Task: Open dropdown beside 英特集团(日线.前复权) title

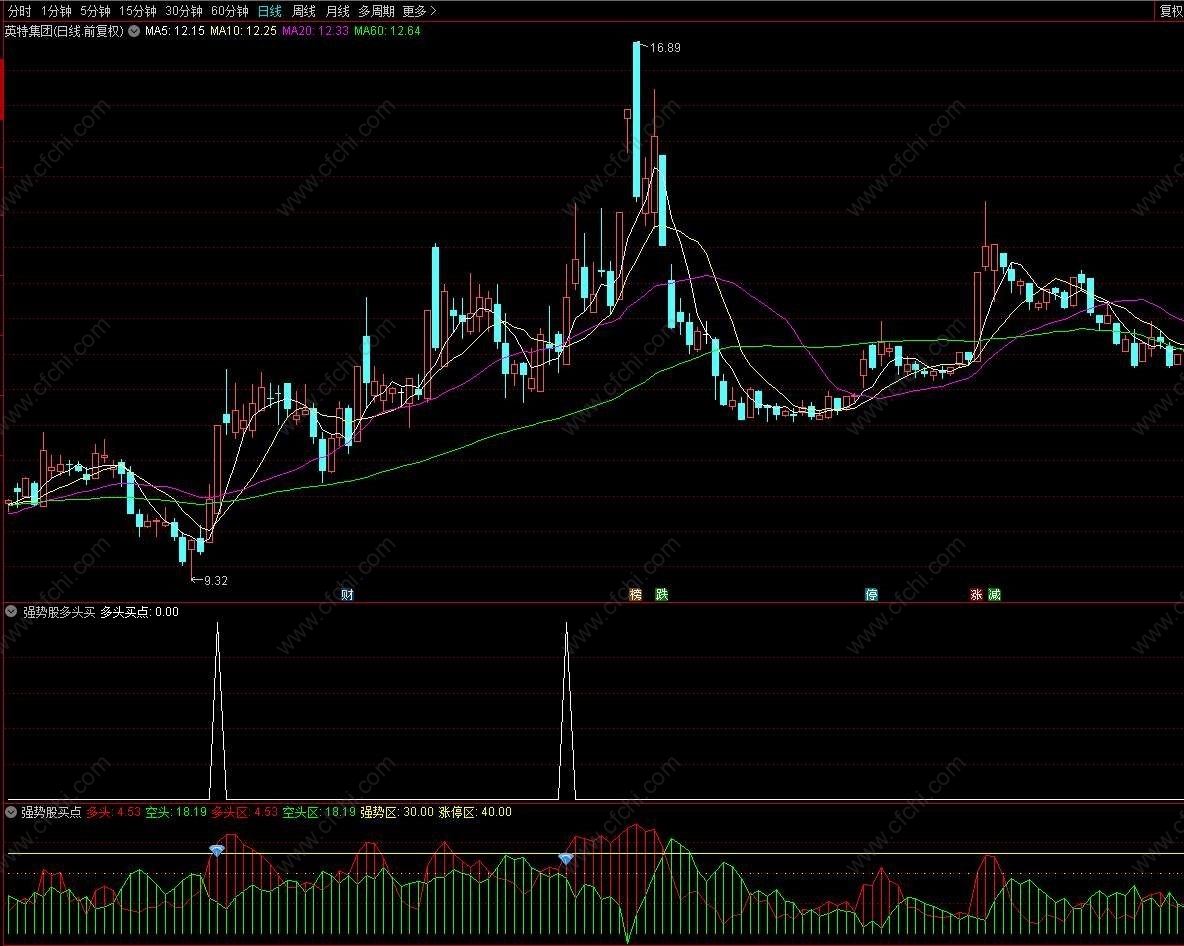Action: click(x=134, y=31)
